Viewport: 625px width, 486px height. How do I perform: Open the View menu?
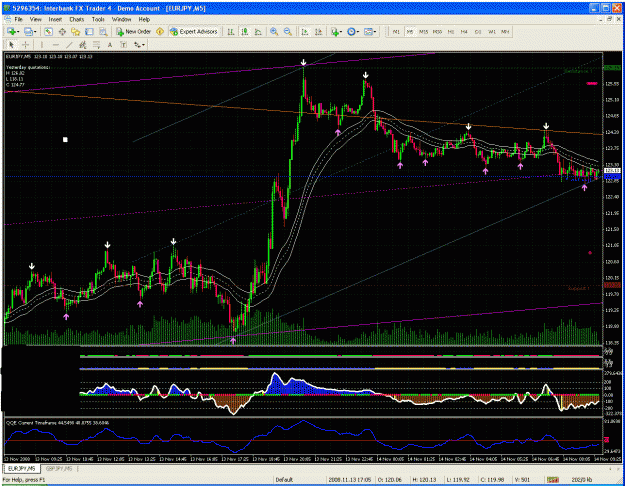[x=35, y=19]
